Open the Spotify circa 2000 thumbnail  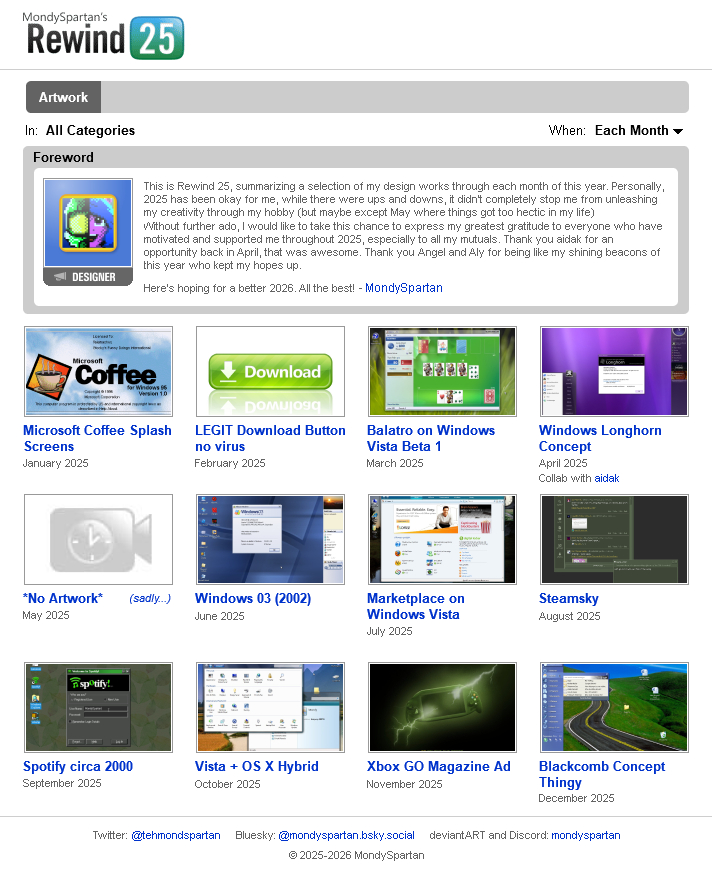98,707
